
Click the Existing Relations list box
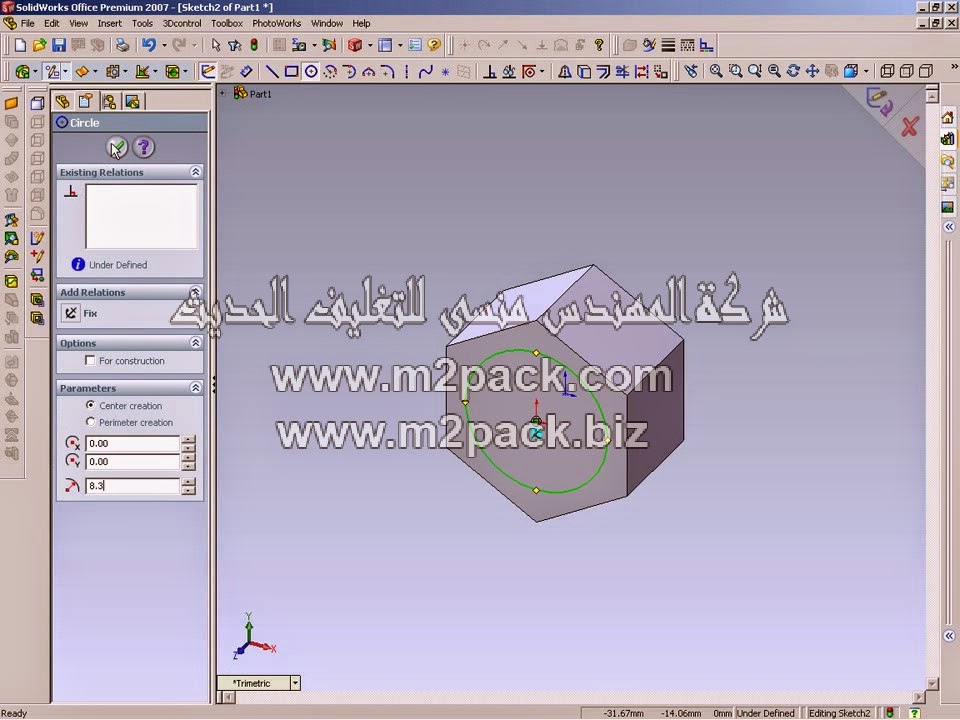pos(141,216)
